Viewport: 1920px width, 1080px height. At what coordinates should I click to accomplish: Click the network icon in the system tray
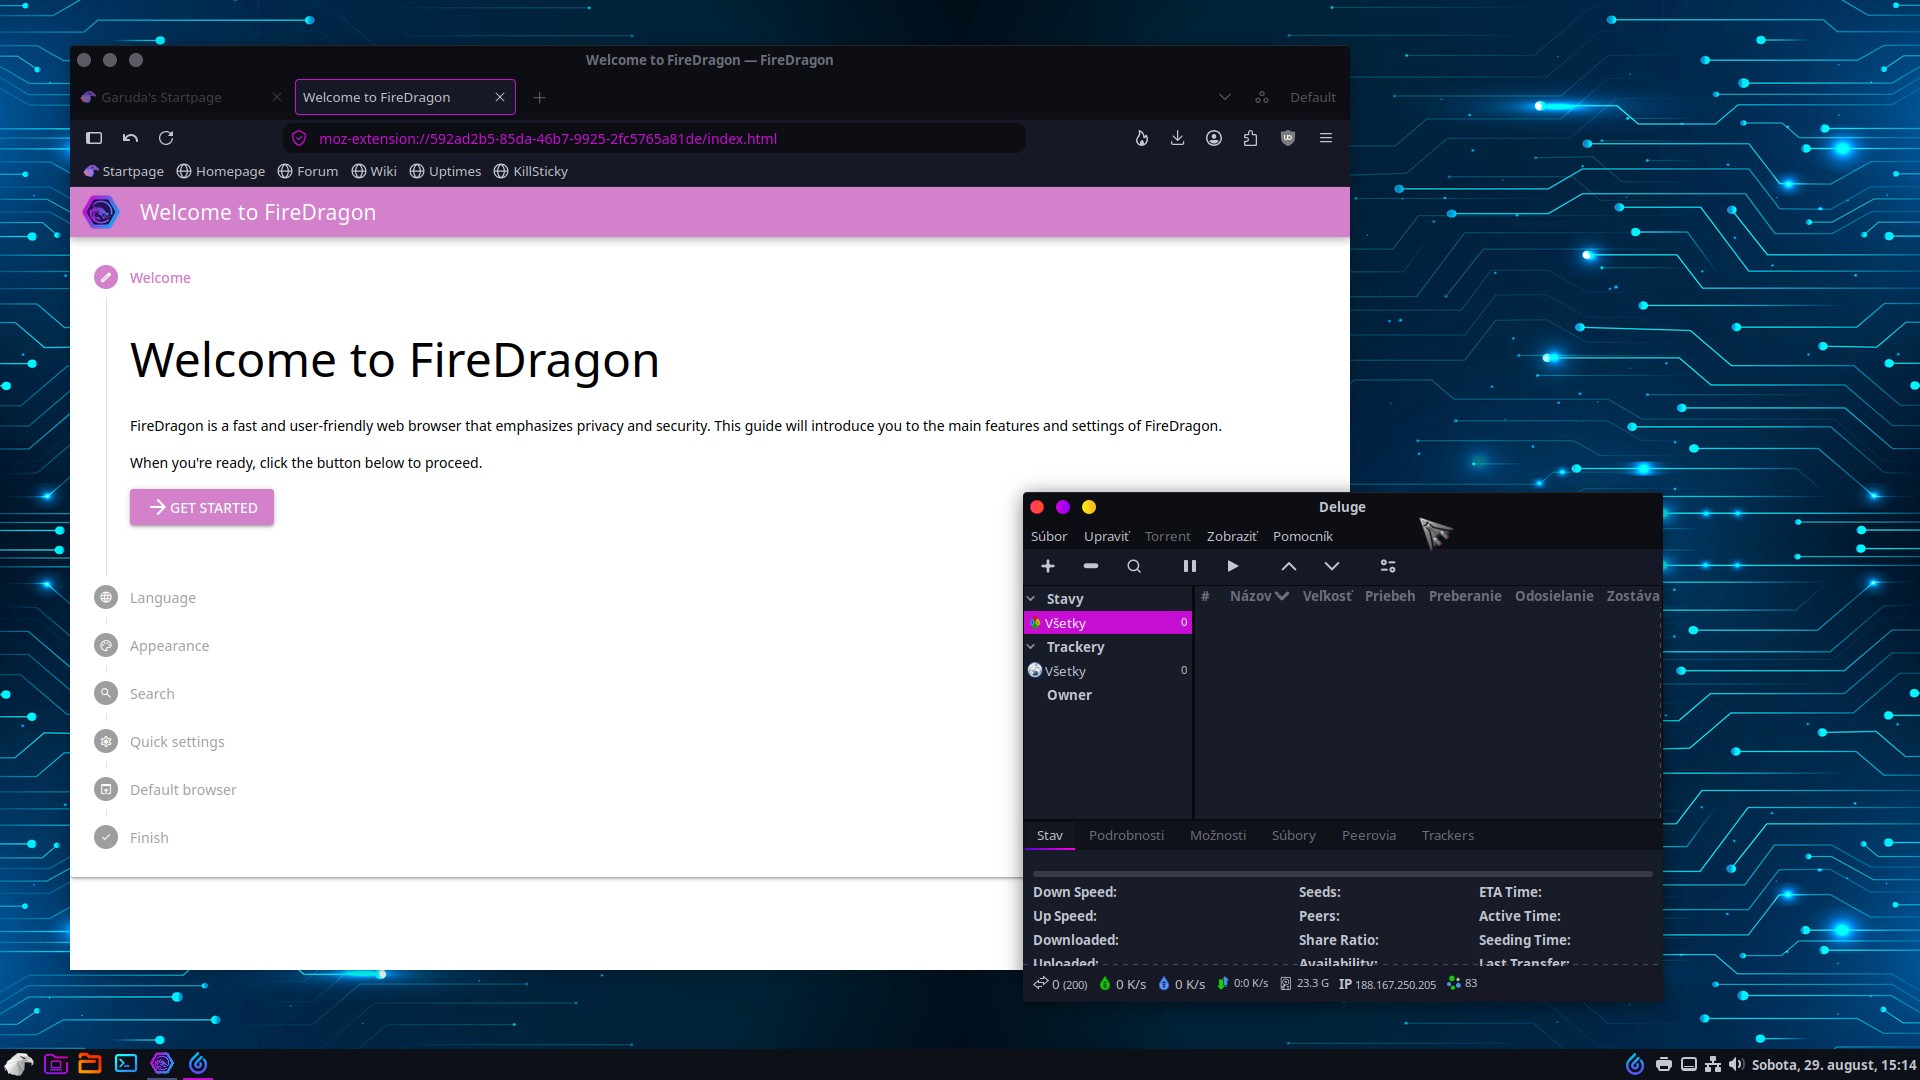pyautogui.click(x=1713, y=1064)
